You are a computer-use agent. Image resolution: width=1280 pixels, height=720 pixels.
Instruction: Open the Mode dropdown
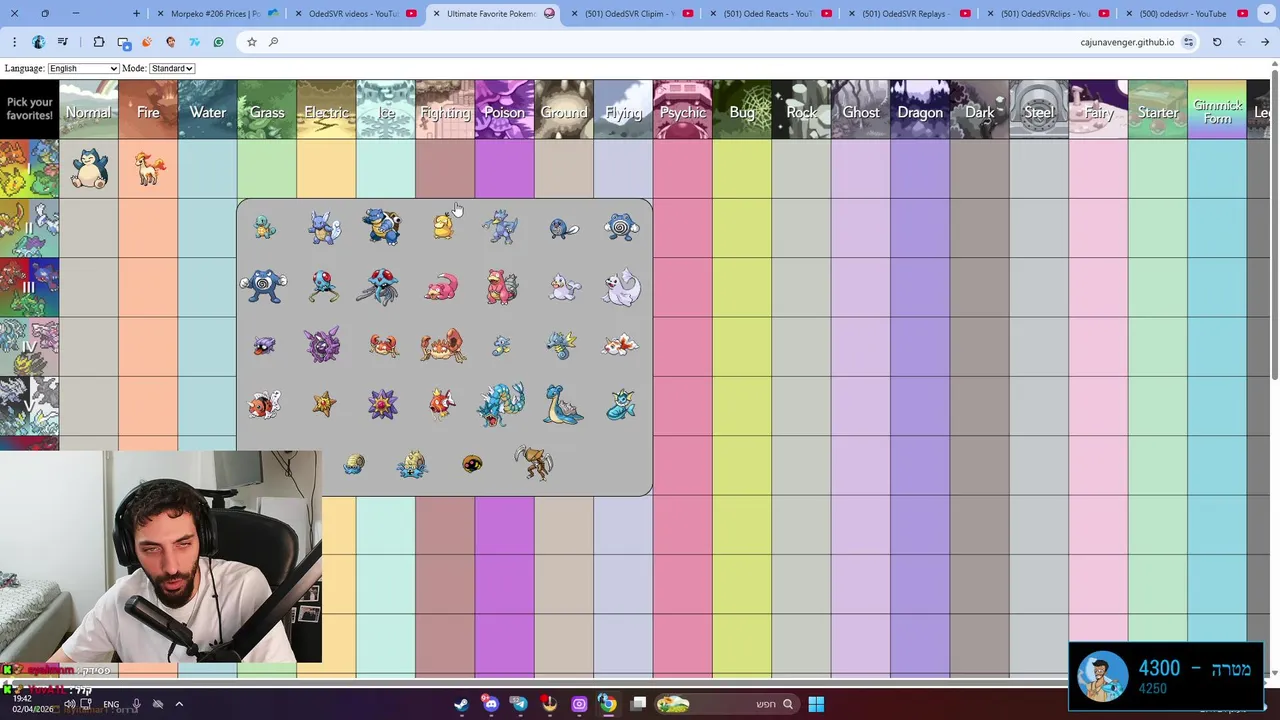pos(172,68)
